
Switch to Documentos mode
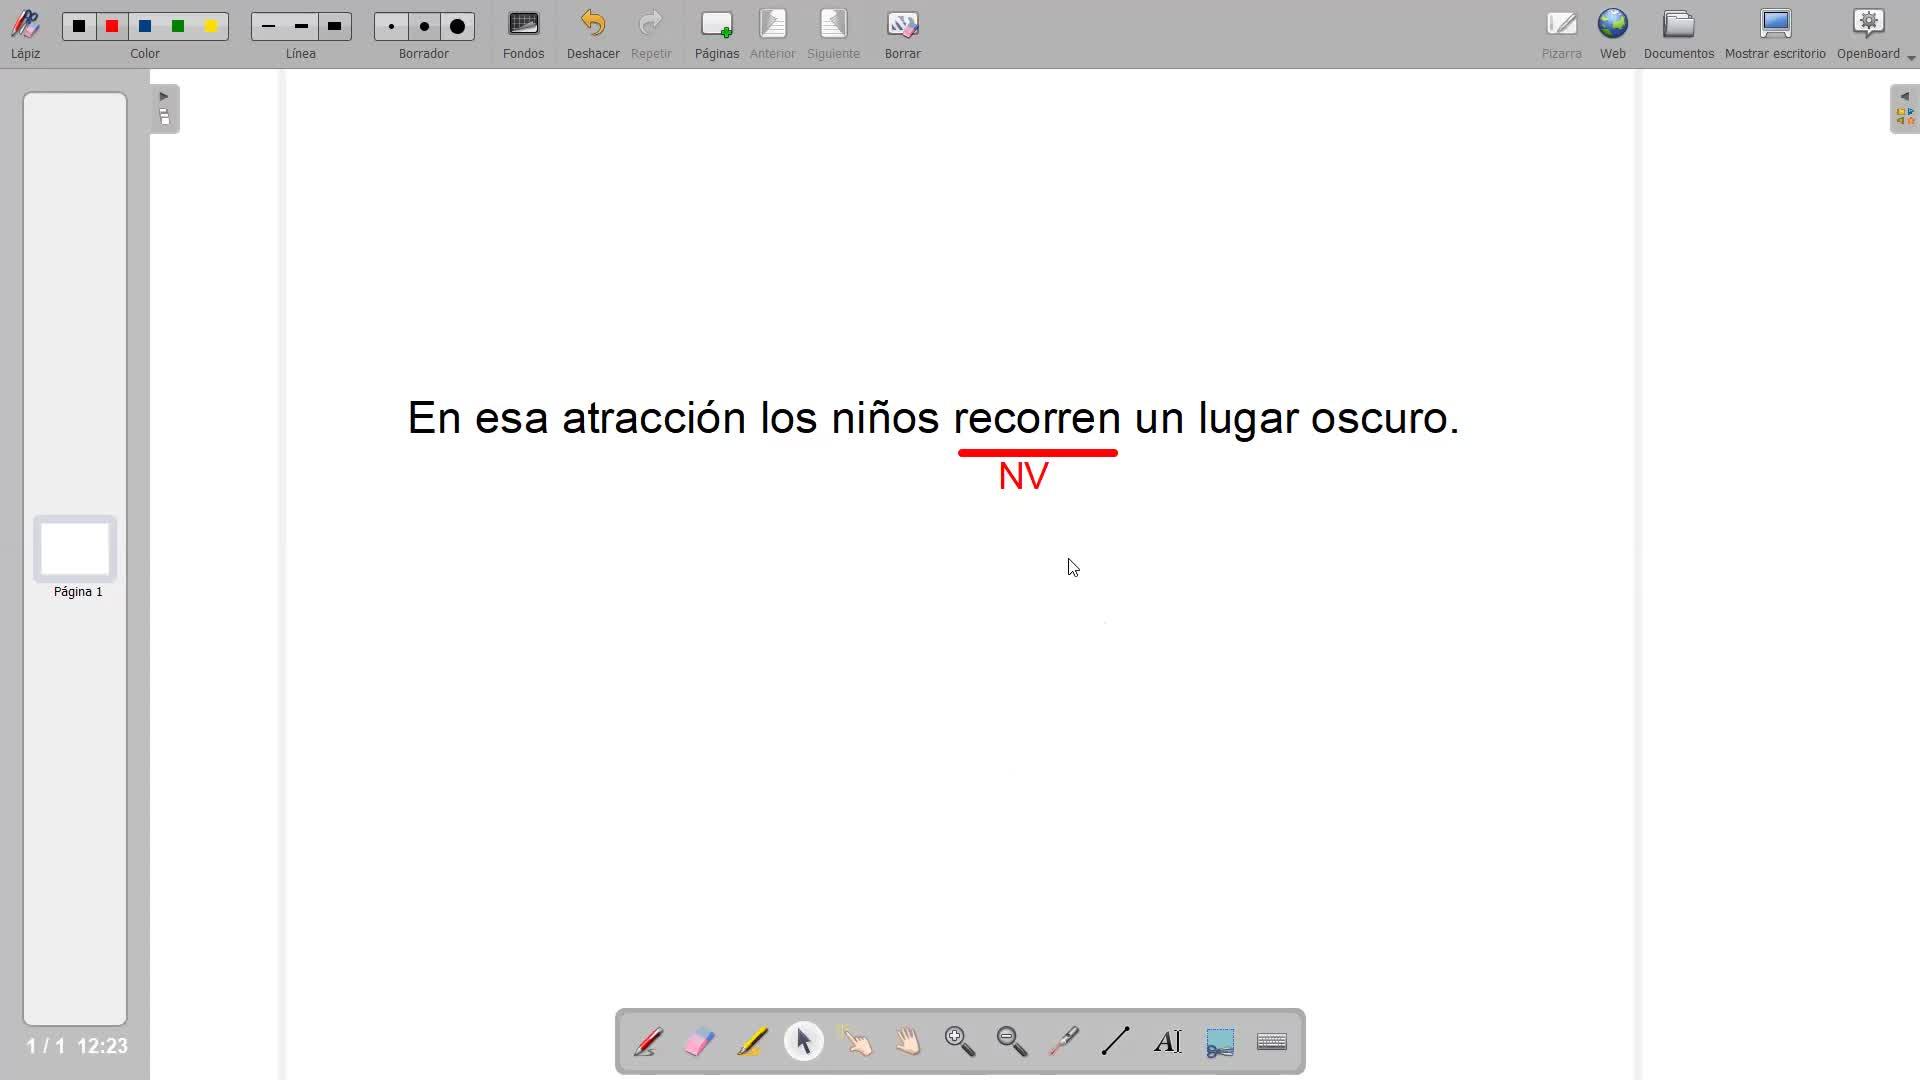[1678, 34]
